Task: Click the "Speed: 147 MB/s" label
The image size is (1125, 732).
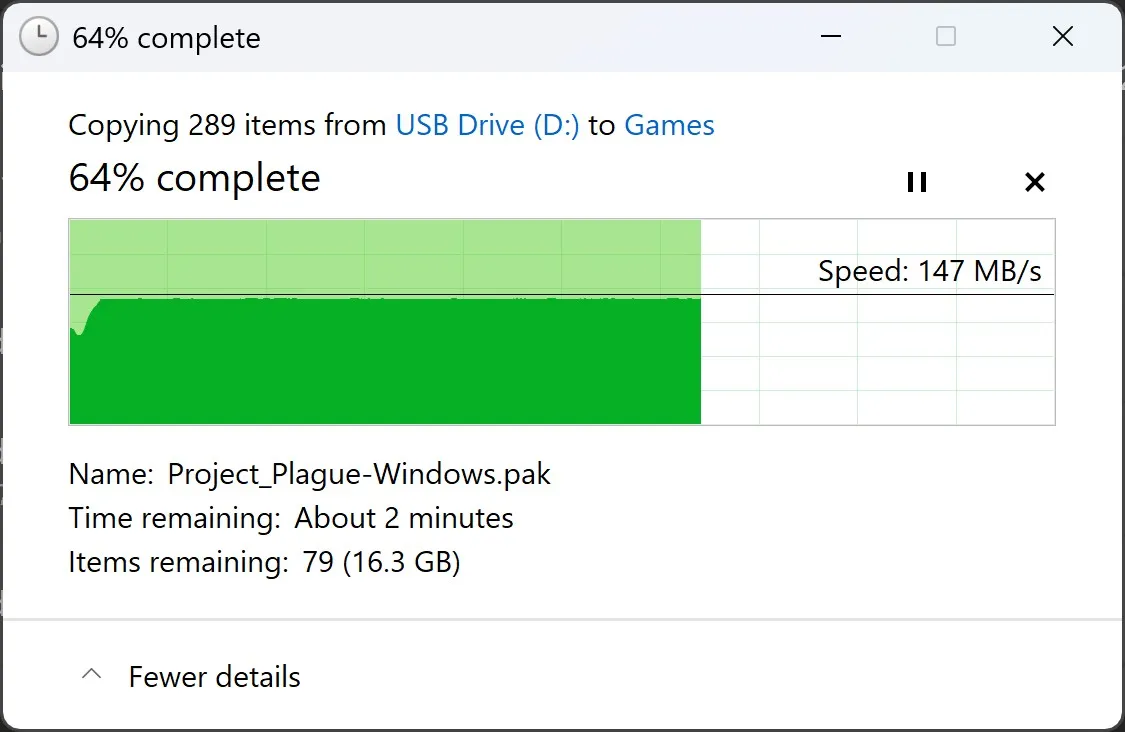Action: coord(929,271)
